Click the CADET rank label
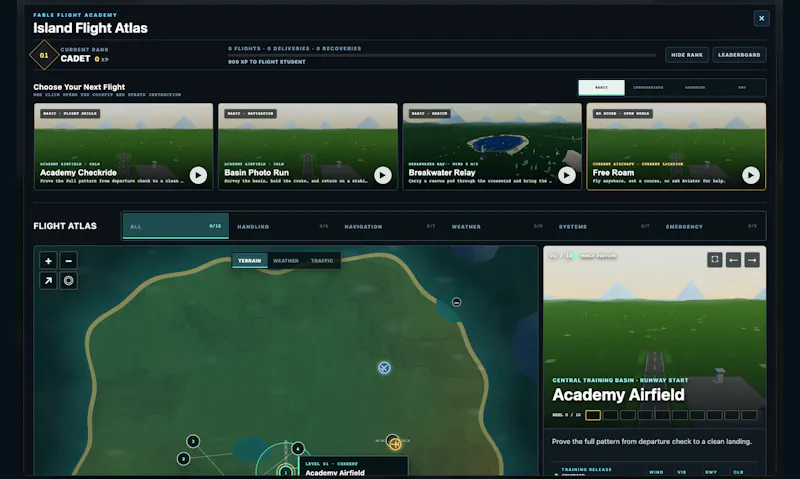Image resolution: width=800 pixels, height=479 pixels. coord(76,59)
